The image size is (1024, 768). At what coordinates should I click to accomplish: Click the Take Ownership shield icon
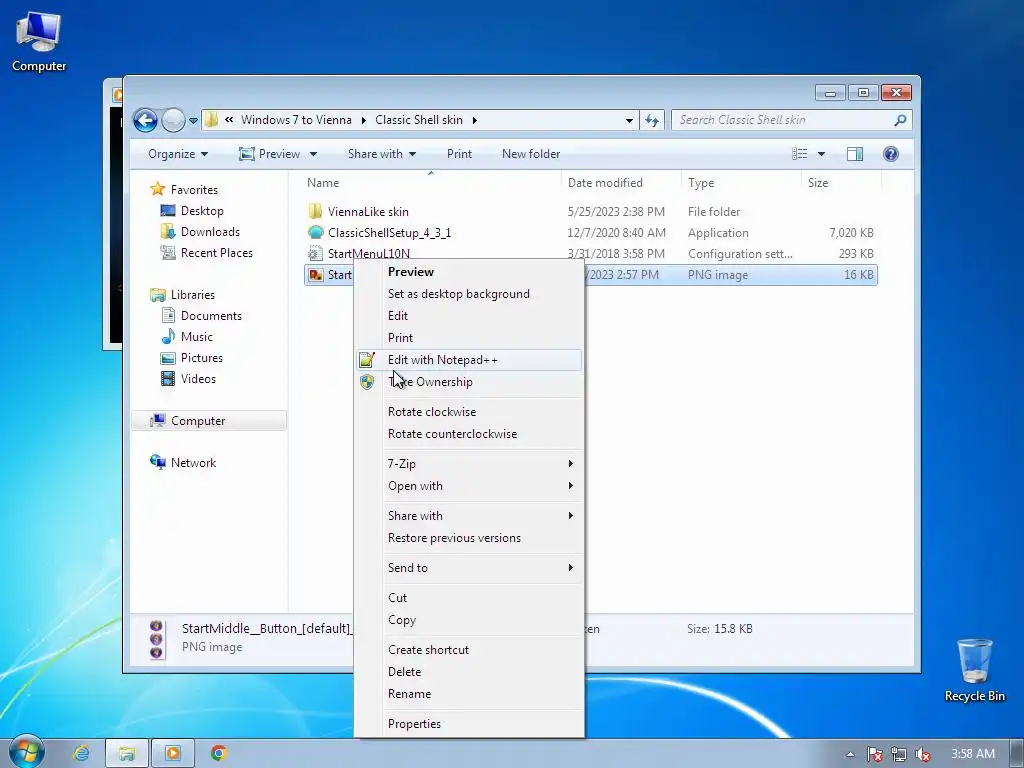click(367, 382)
